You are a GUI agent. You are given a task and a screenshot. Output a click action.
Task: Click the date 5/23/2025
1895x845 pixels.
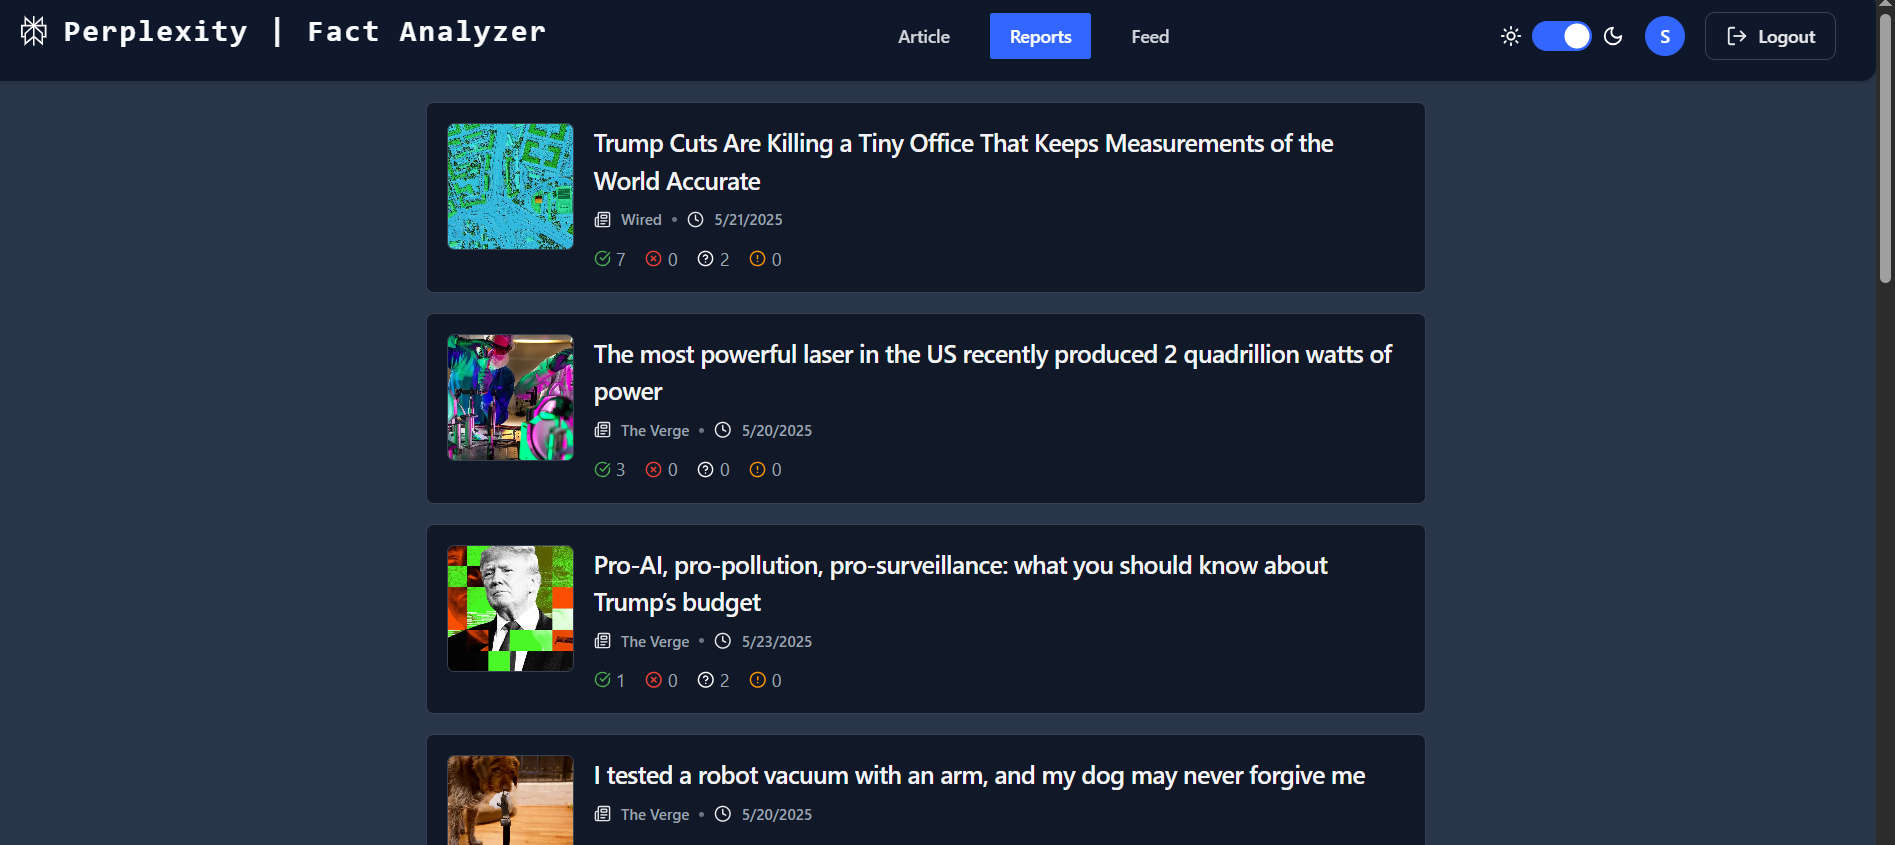[777, 641]
